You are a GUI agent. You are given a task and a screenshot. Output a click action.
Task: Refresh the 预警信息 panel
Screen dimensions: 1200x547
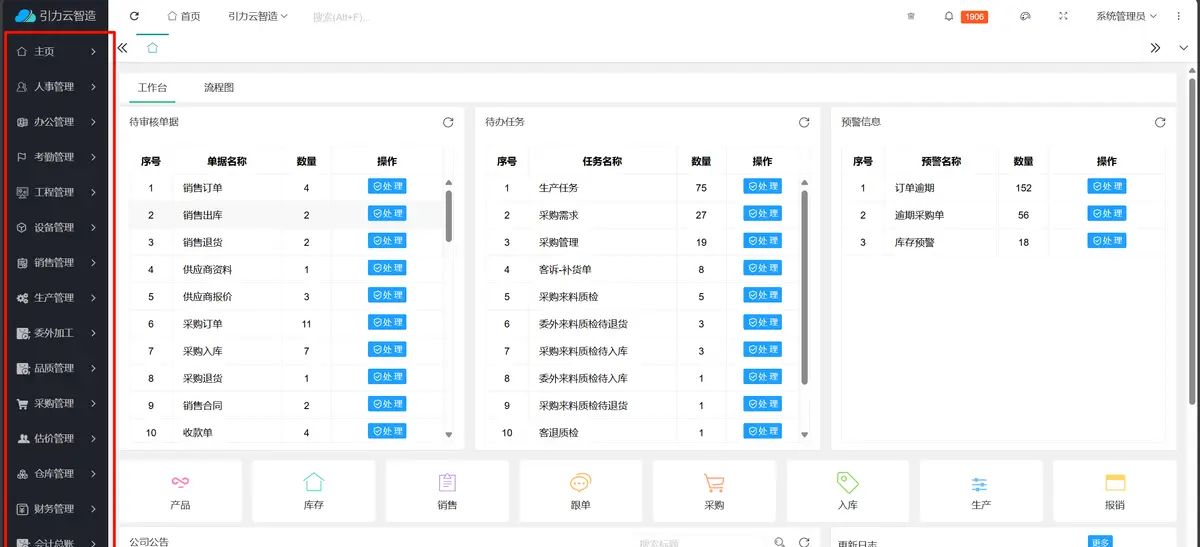[x=1160, y=122]
